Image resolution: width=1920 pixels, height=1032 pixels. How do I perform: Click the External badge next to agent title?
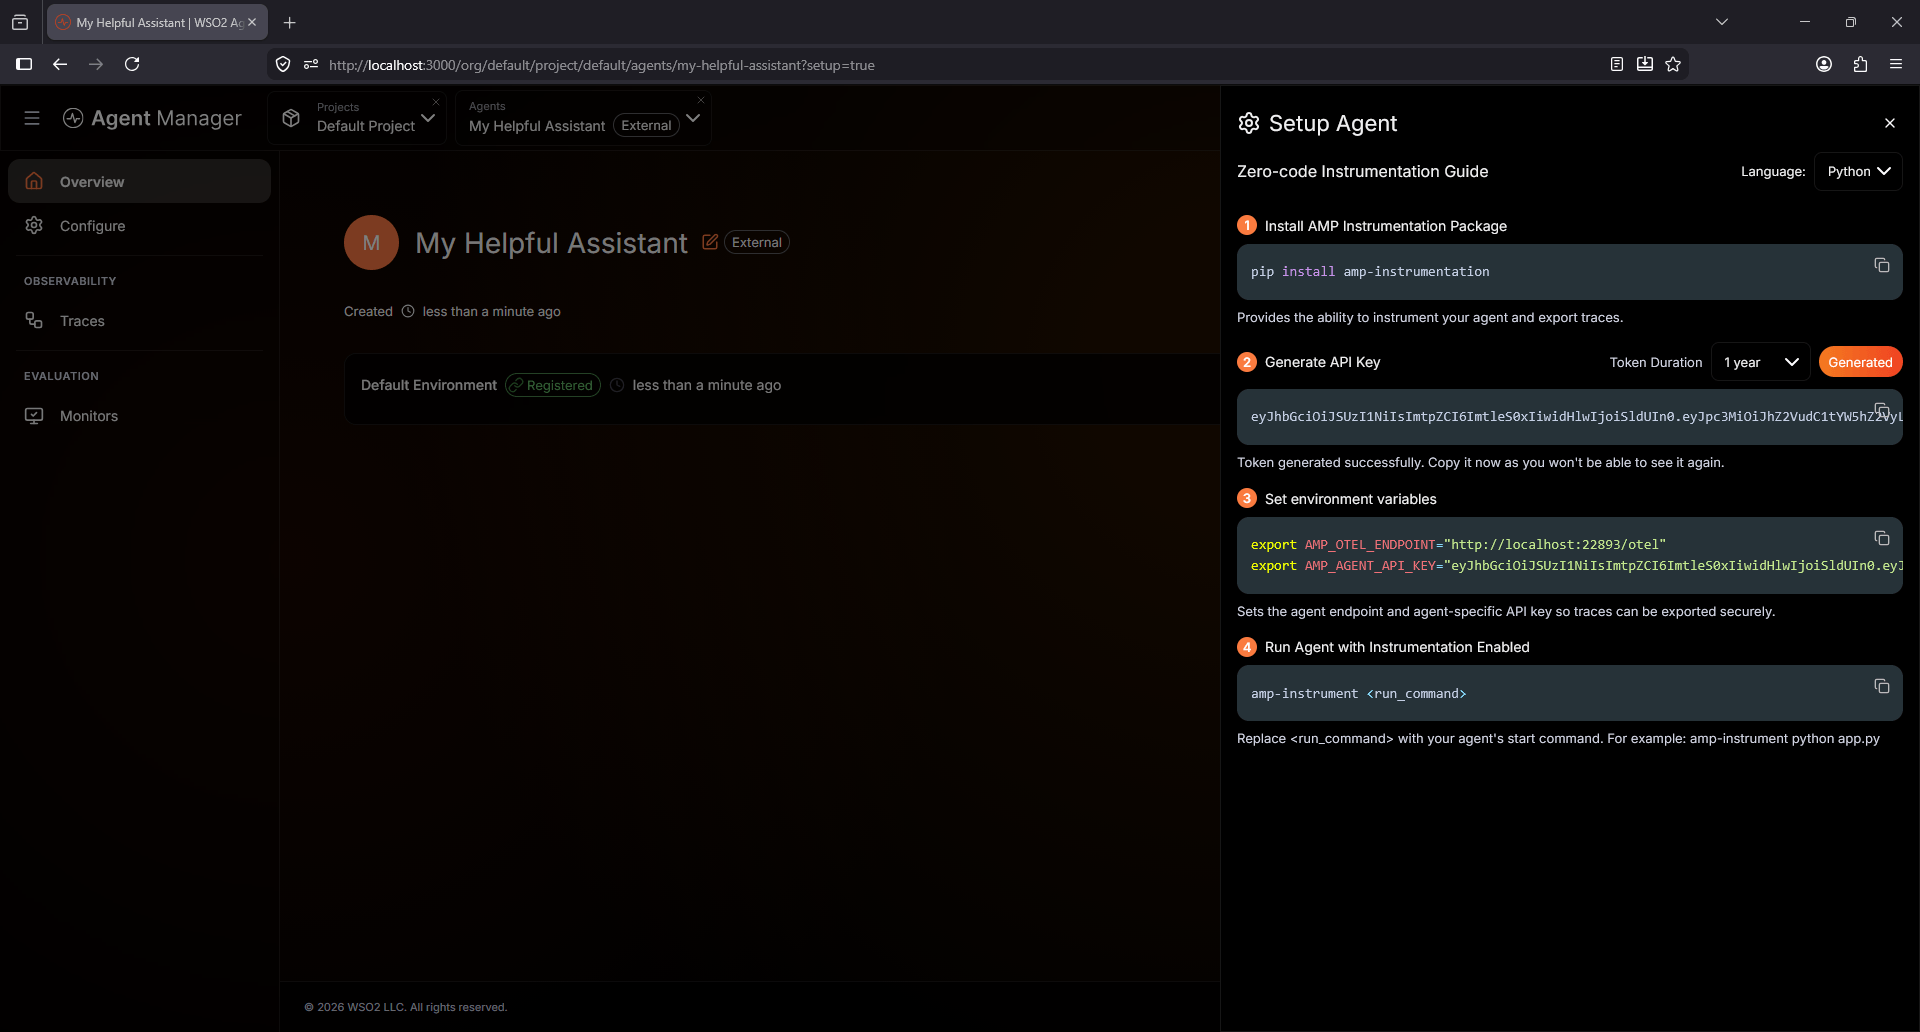(x=757, y=243)
